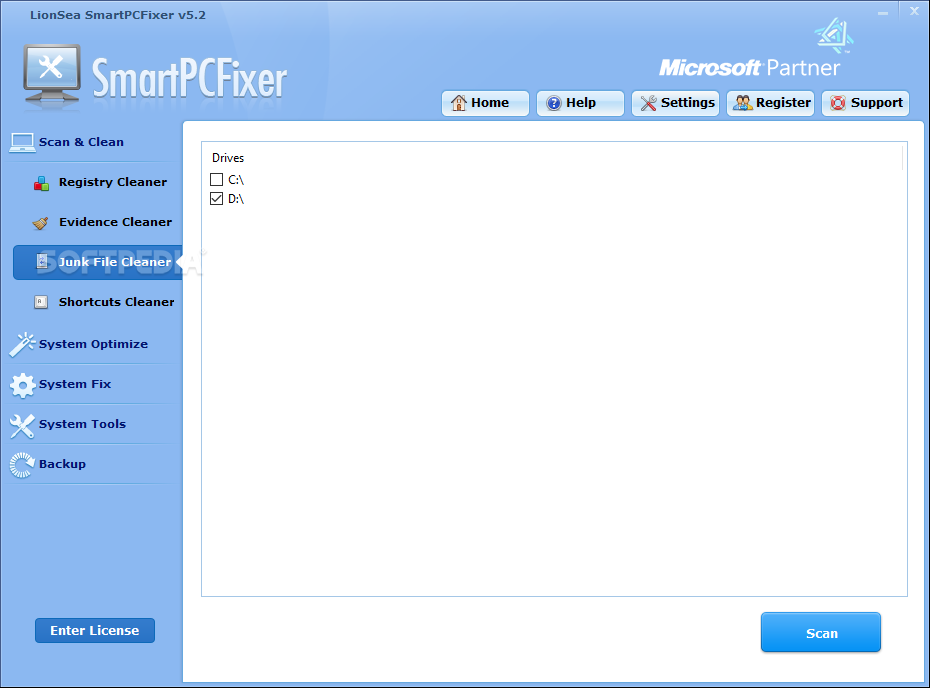Screen dimensions: 930x688
Task: Click the Enter License button
Action: (95, 630)
